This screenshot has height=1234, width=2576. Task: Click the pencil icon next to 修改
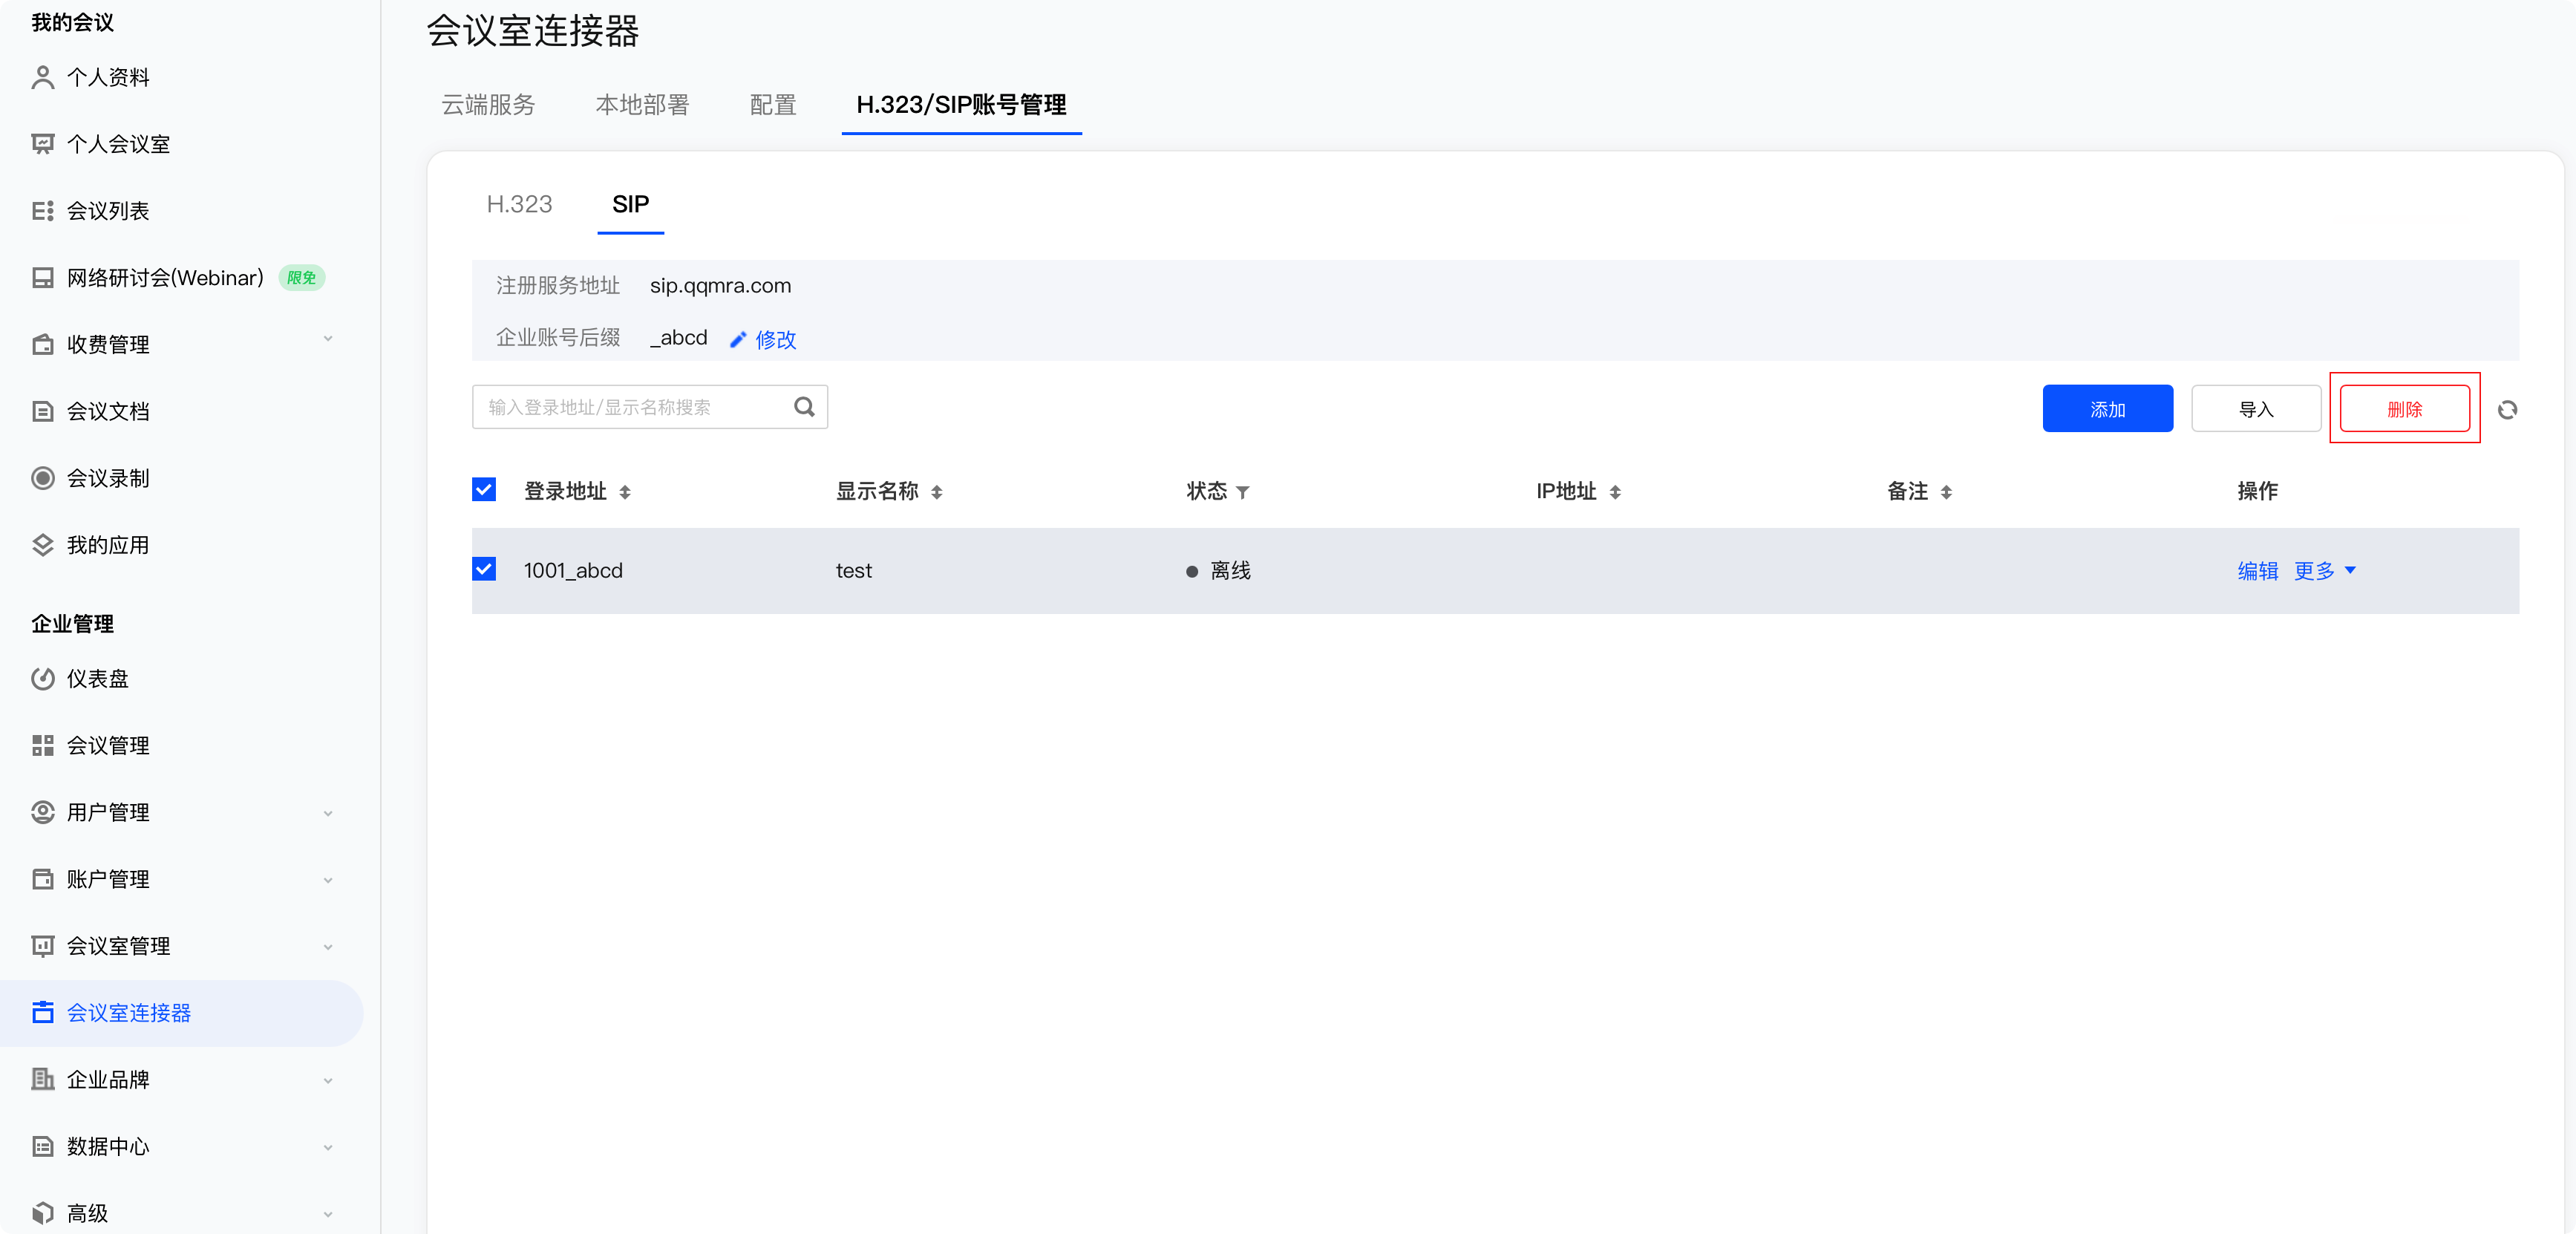[738, 340]
